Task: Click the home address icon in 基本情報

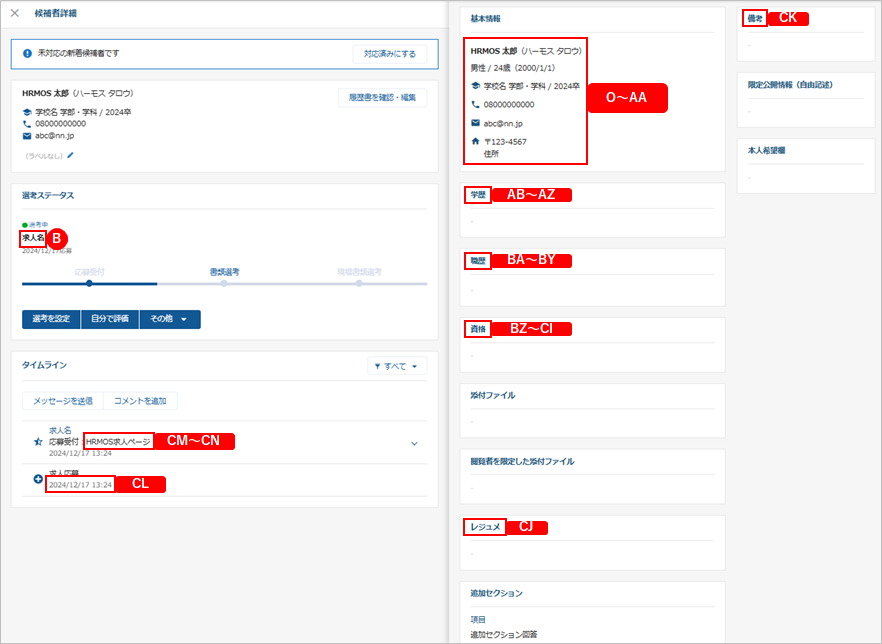Action: (x=475, y=142)
